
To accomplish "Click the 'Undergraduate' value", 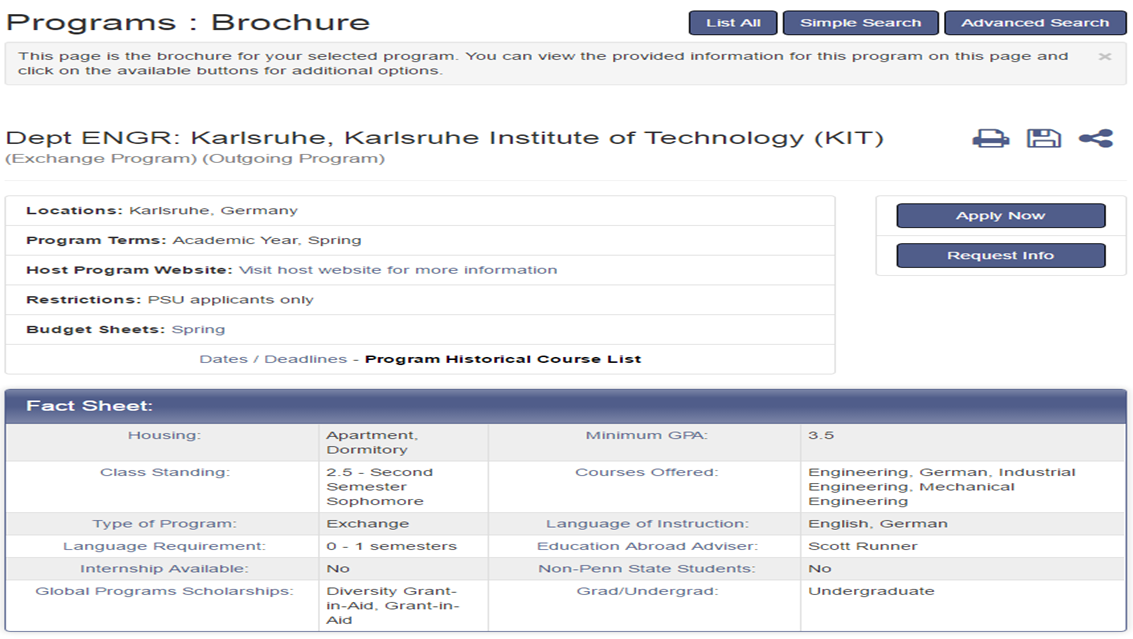I will (x=871, y=591).
